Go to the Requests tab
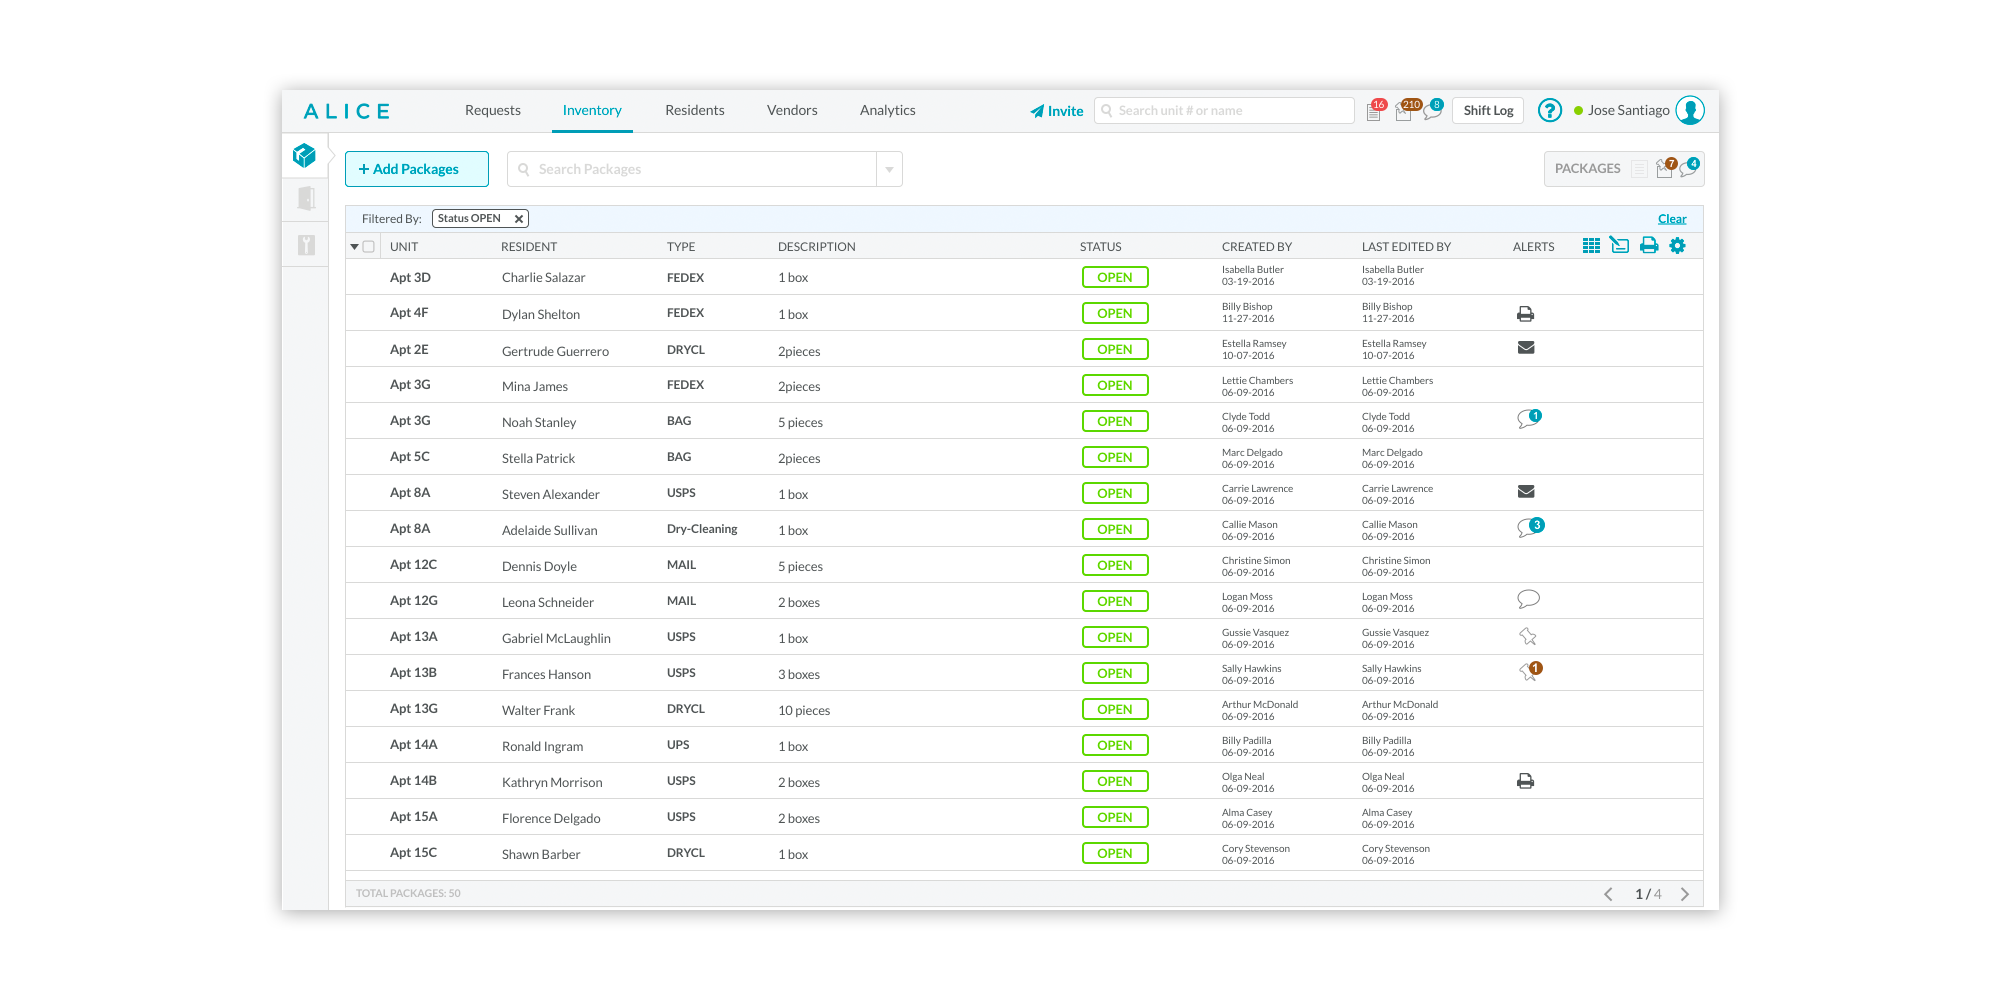This screenshot has width=2000, height=1000. tap(493, 110)
